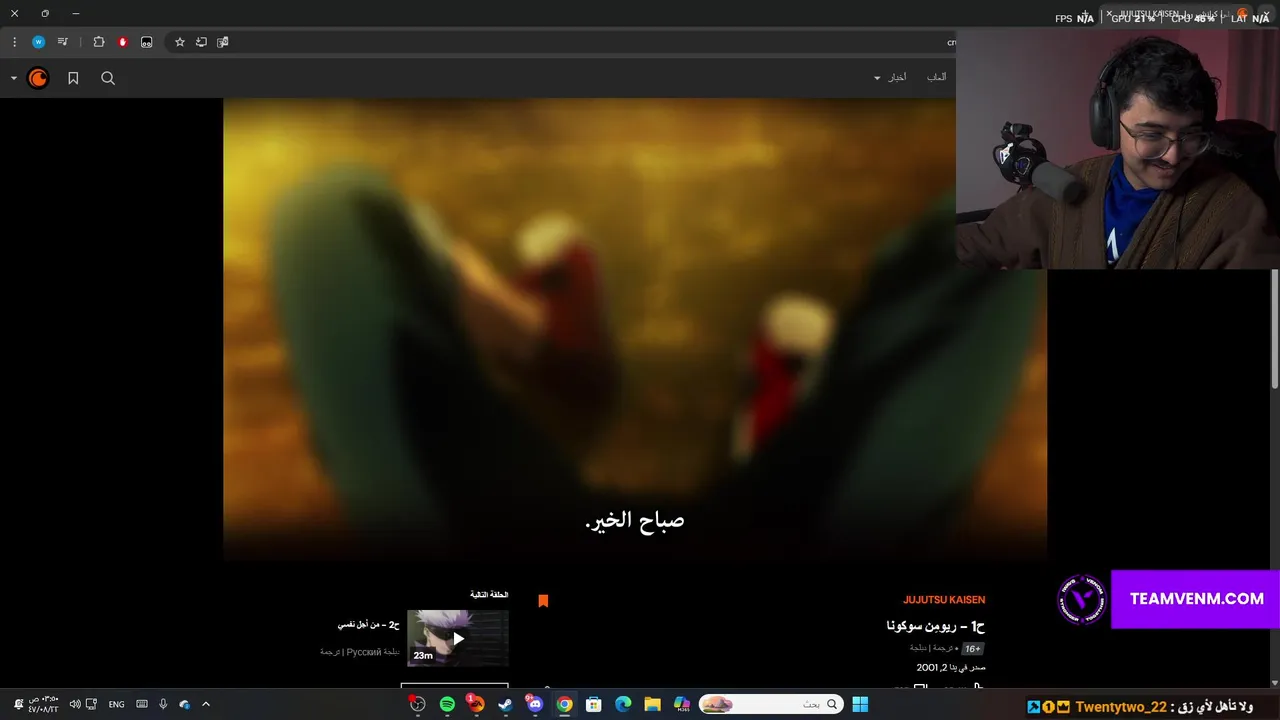Open notifications bell in tray
The width and height of the screenshot is (1280, 720).
pos(17,704)
